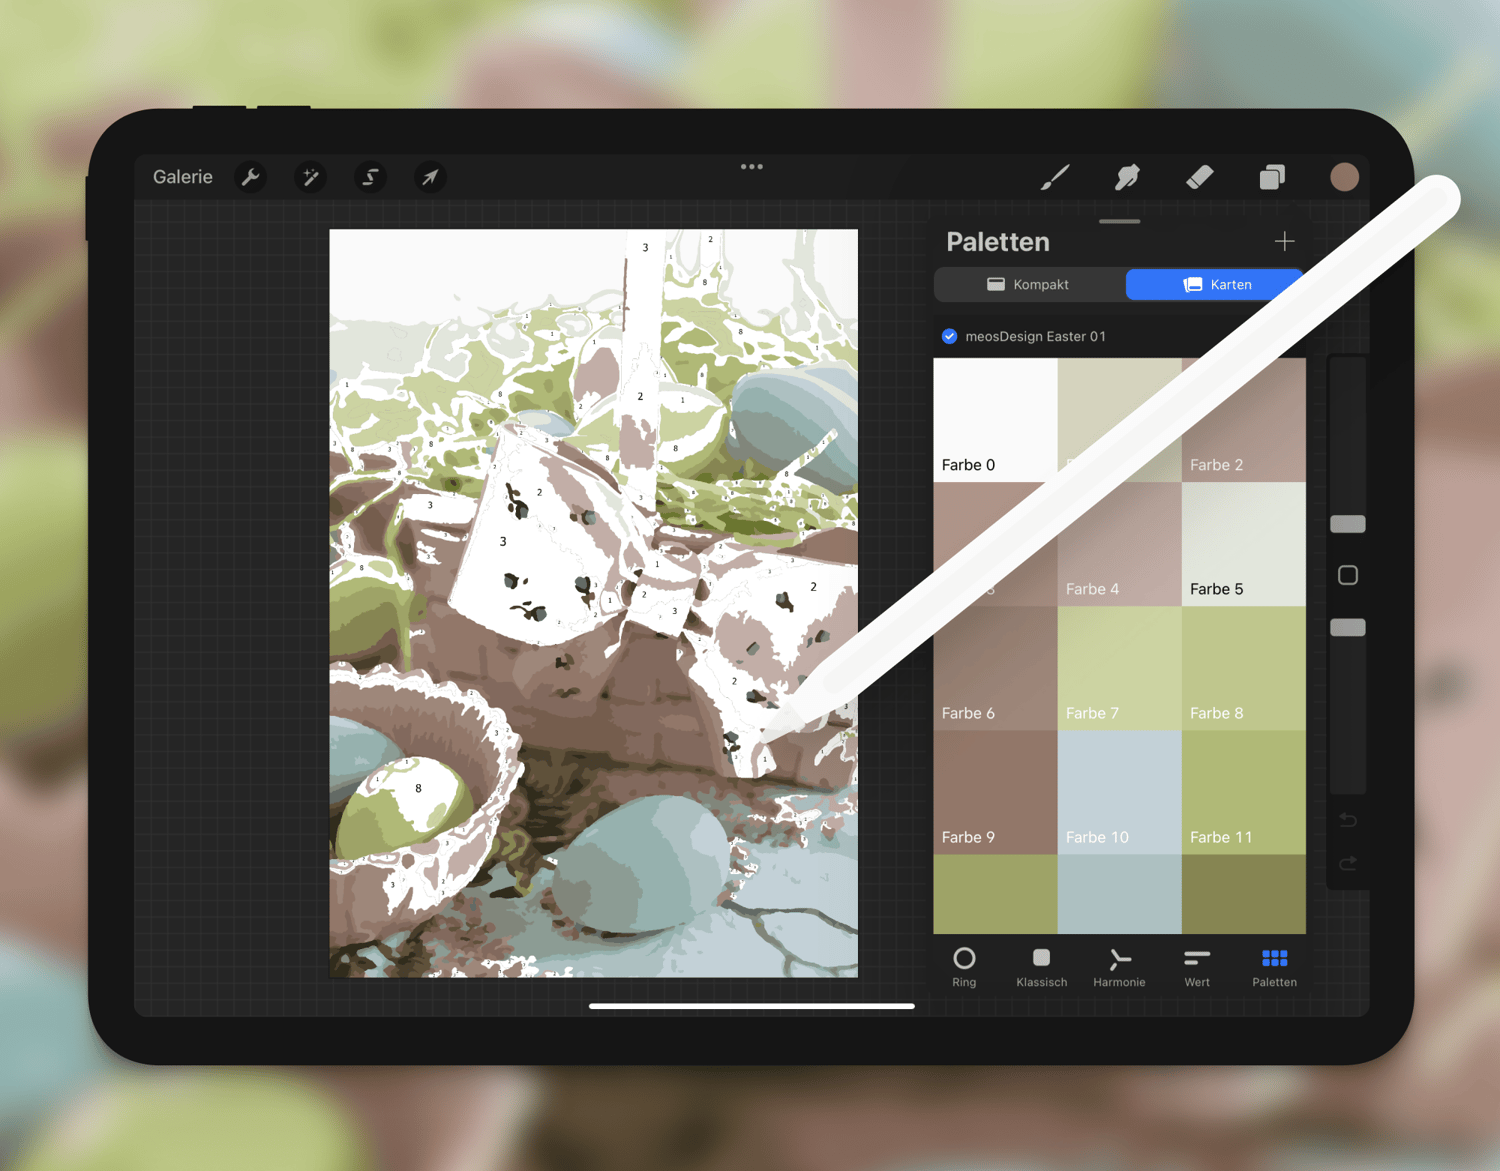1500x1171 pixels.
Task: Pick the olive swatch below Farbe 9
Action: 995,894
